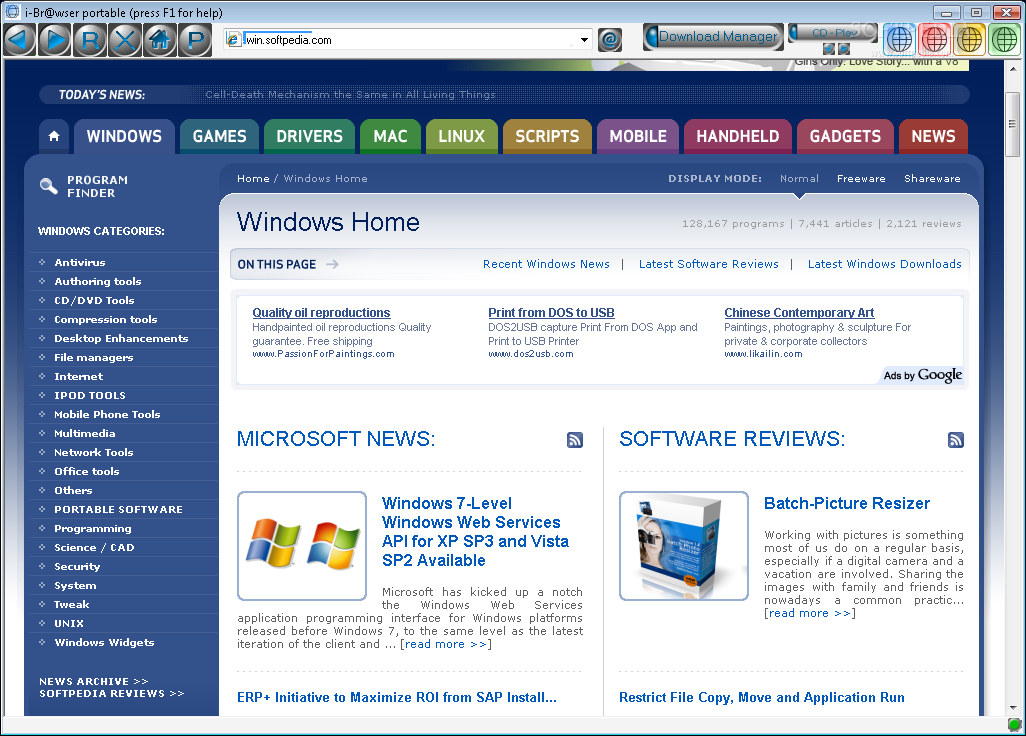Click into the address bar URL field
1026x736 pixels.
point(409,40)
